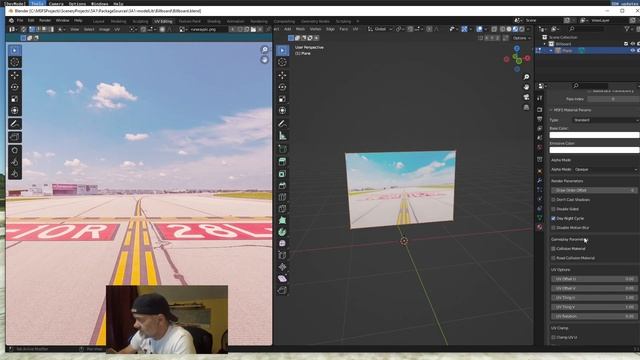
Task: Open the Alpha Mode dropdown
Action: coord(606,169)
